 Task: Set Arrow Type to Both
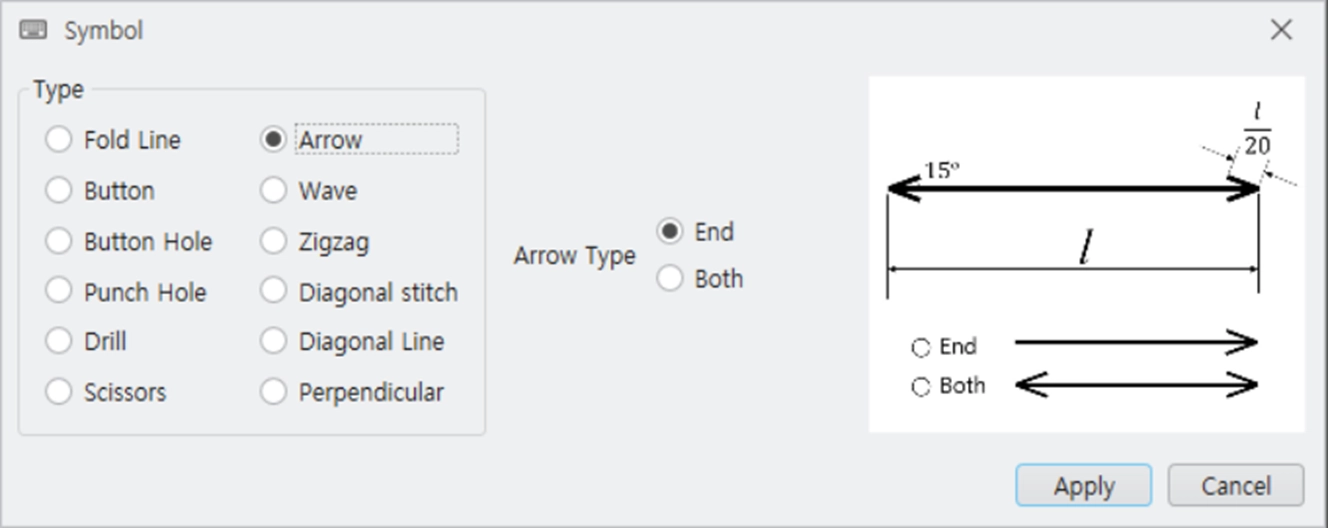700,278
